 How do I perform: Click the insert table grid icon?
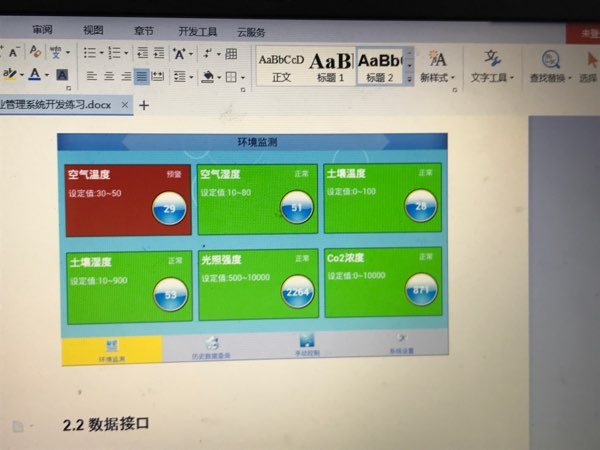[x=231, y=54]
